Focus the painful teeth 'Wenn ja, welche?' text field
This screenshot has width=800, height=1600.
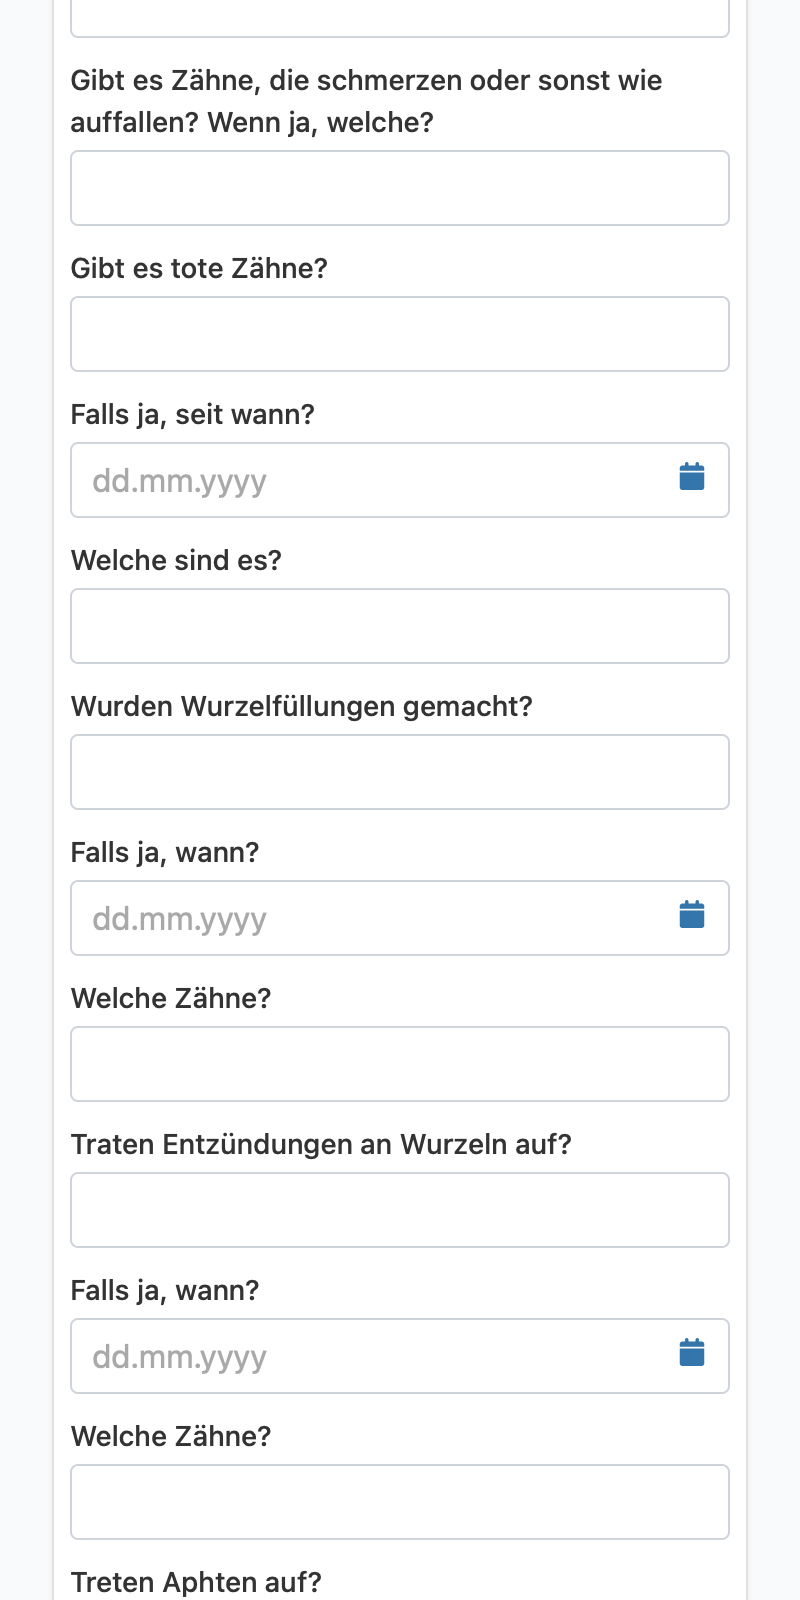point(400,188)
